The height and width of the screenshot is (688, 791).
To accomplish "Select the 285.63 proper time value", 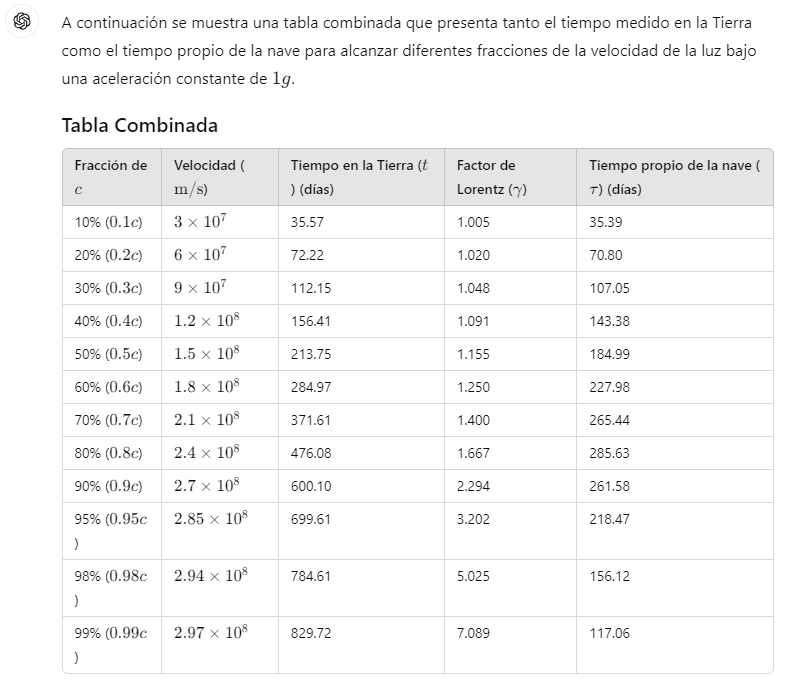I will coord(609,453).
